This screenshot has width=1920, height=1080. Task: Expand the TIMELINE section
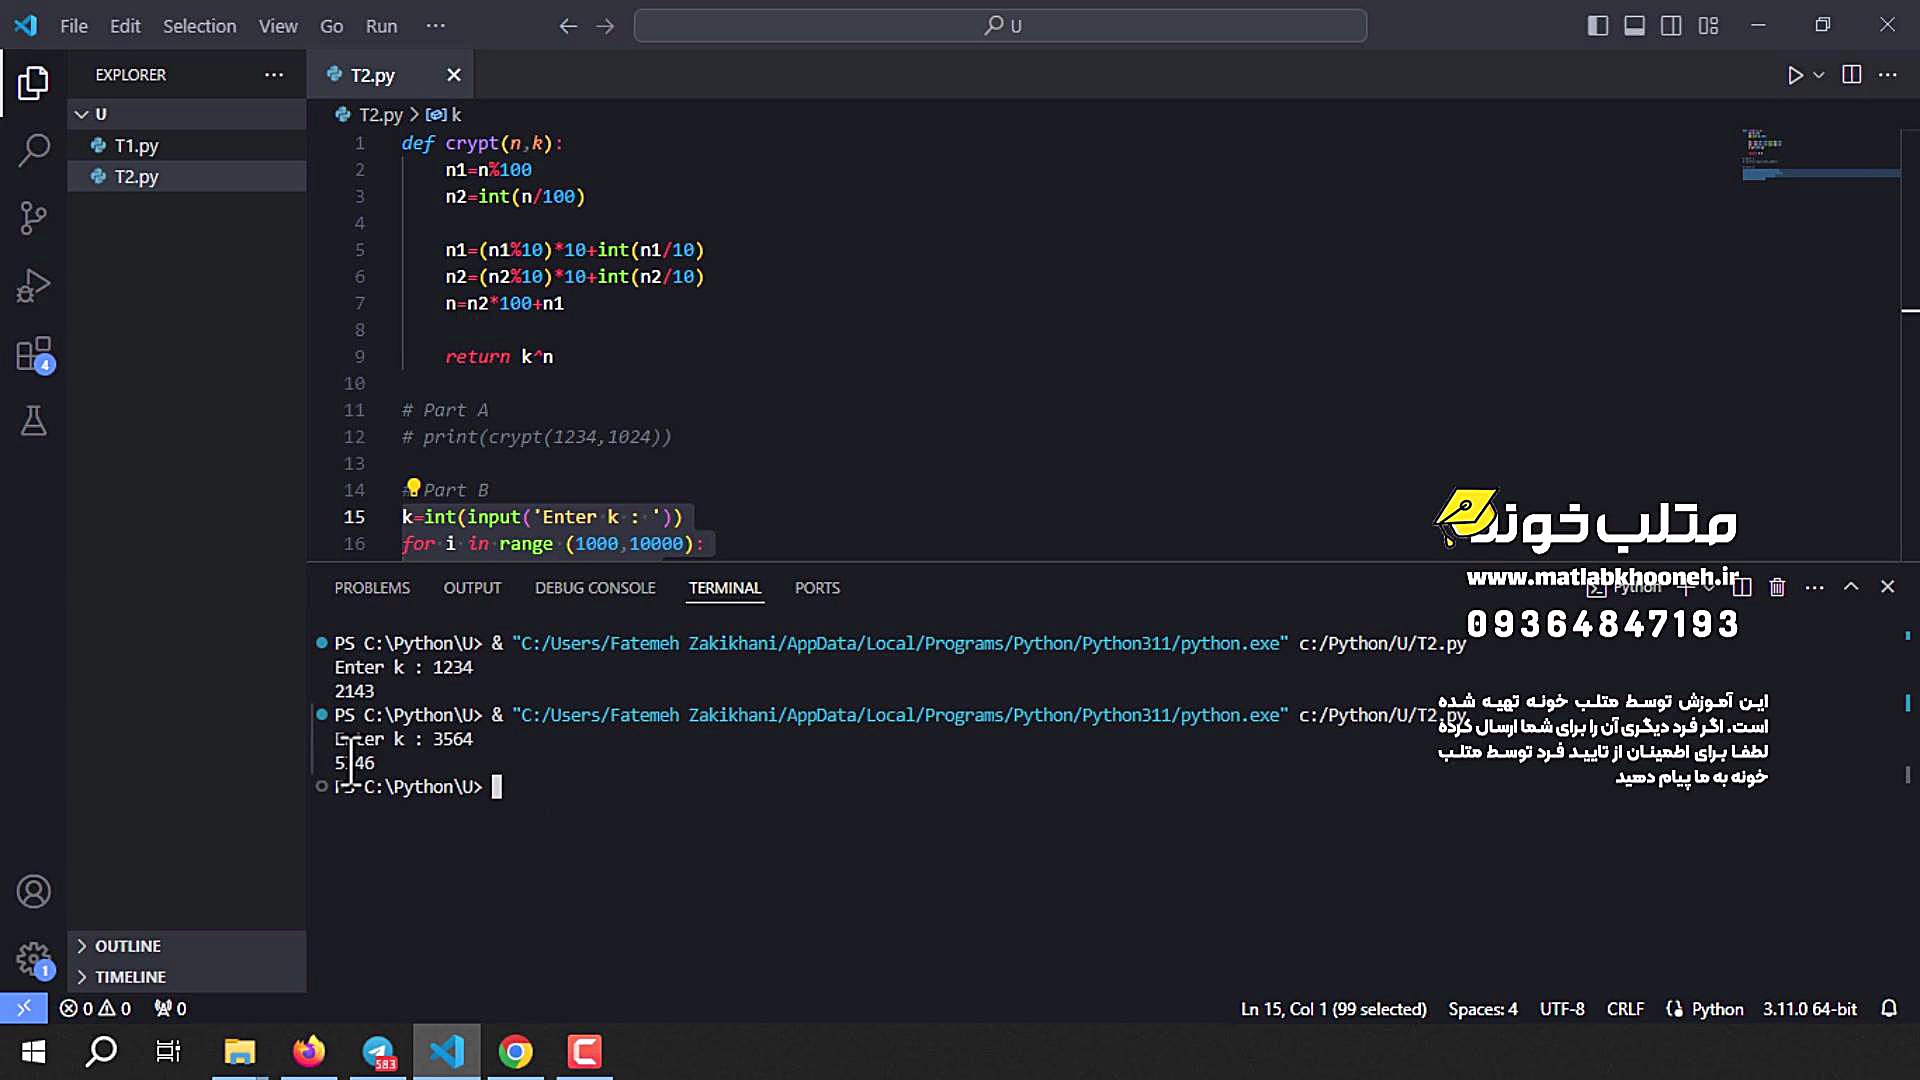coord(187,977)
